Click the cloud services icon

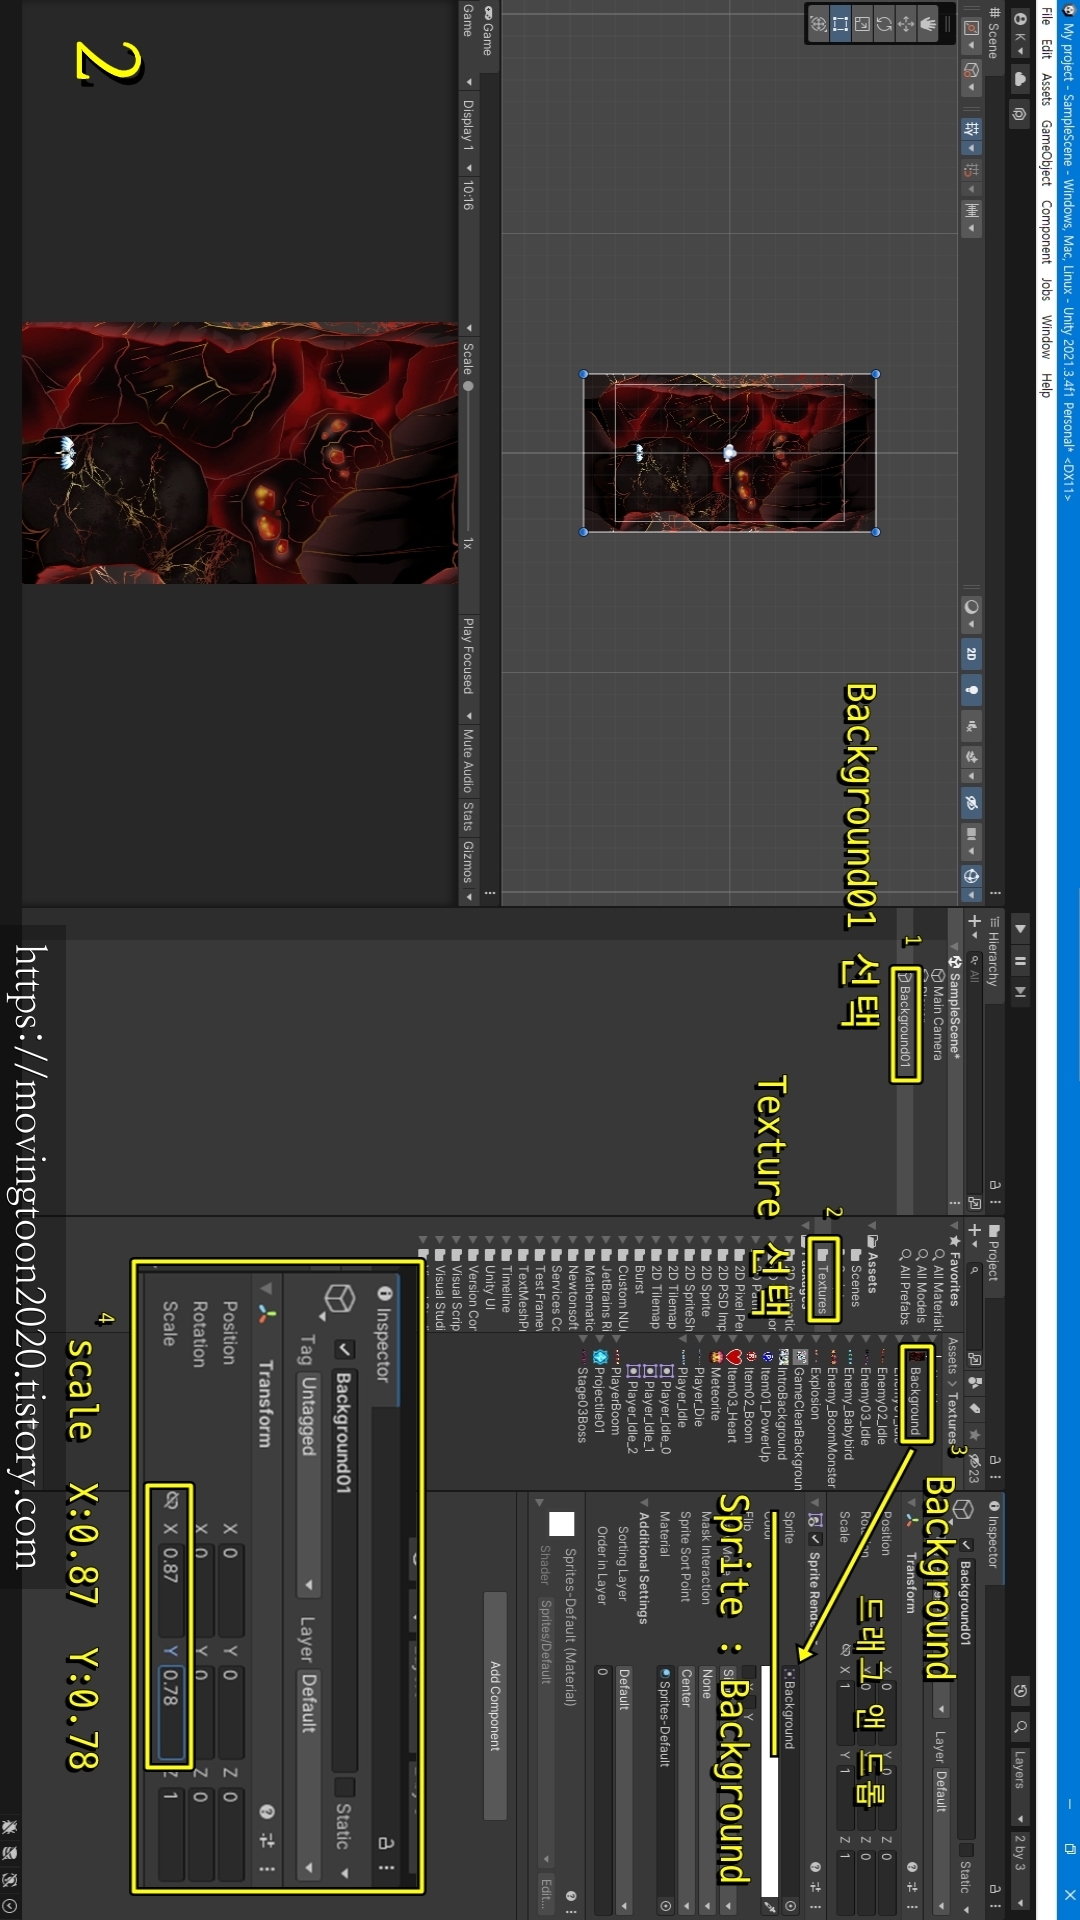pos(1020,79)
